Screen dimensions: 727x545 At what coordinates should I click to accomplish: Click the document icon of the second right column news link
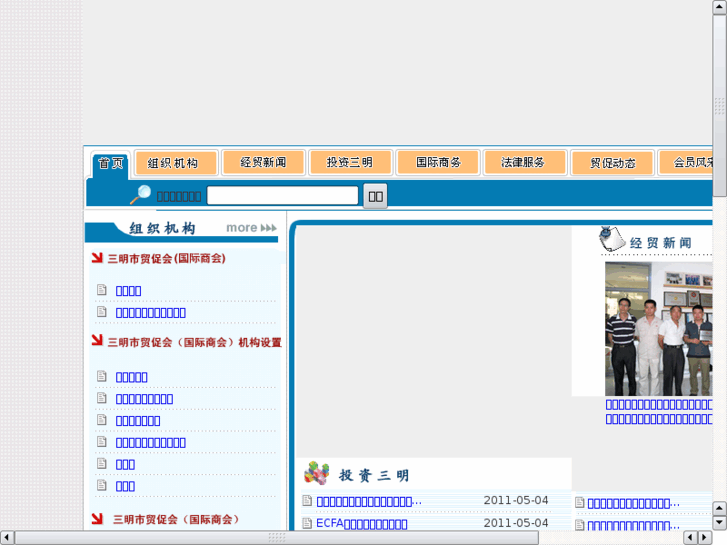click(580, 525)
